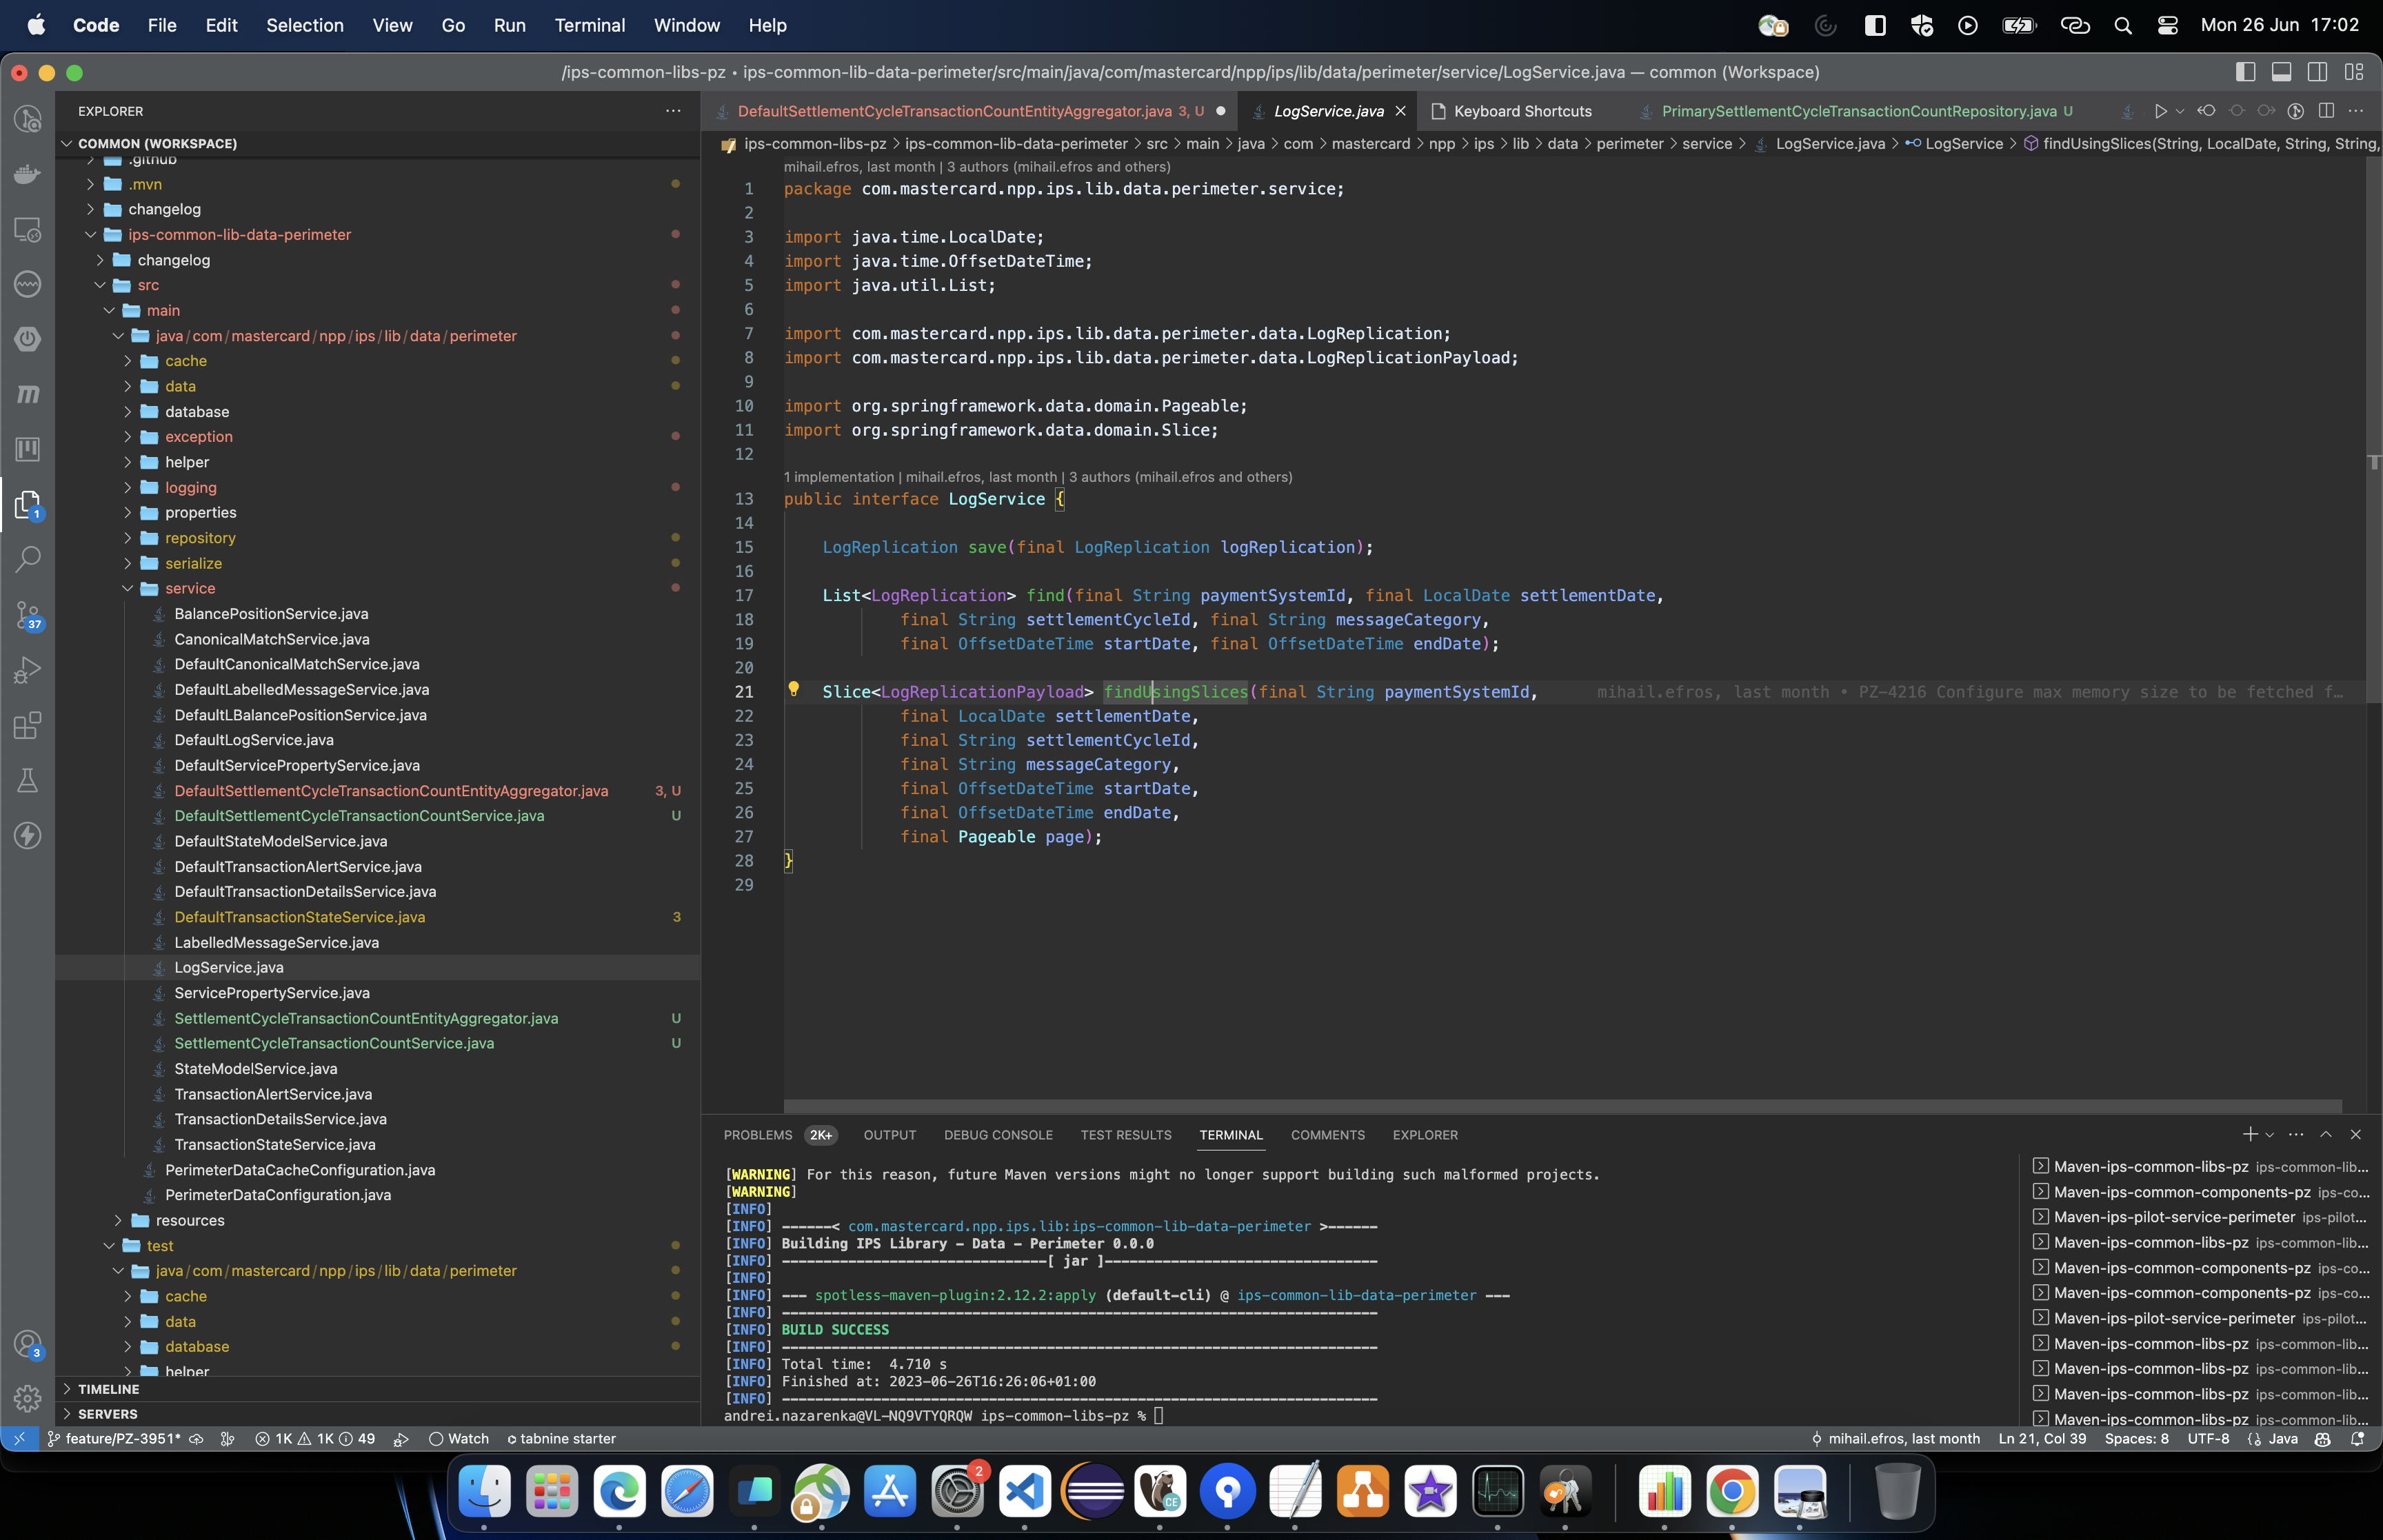Open the Terminal menu in menu bar
This screenshot has height=1540, width=2383.
click(x=589, y=25)
